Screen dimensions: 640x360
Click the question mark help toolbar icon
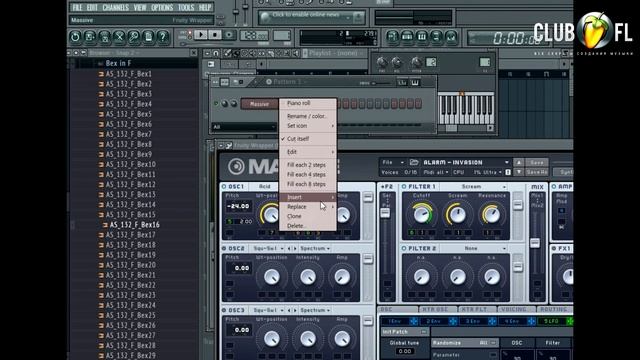pos(163,37)
